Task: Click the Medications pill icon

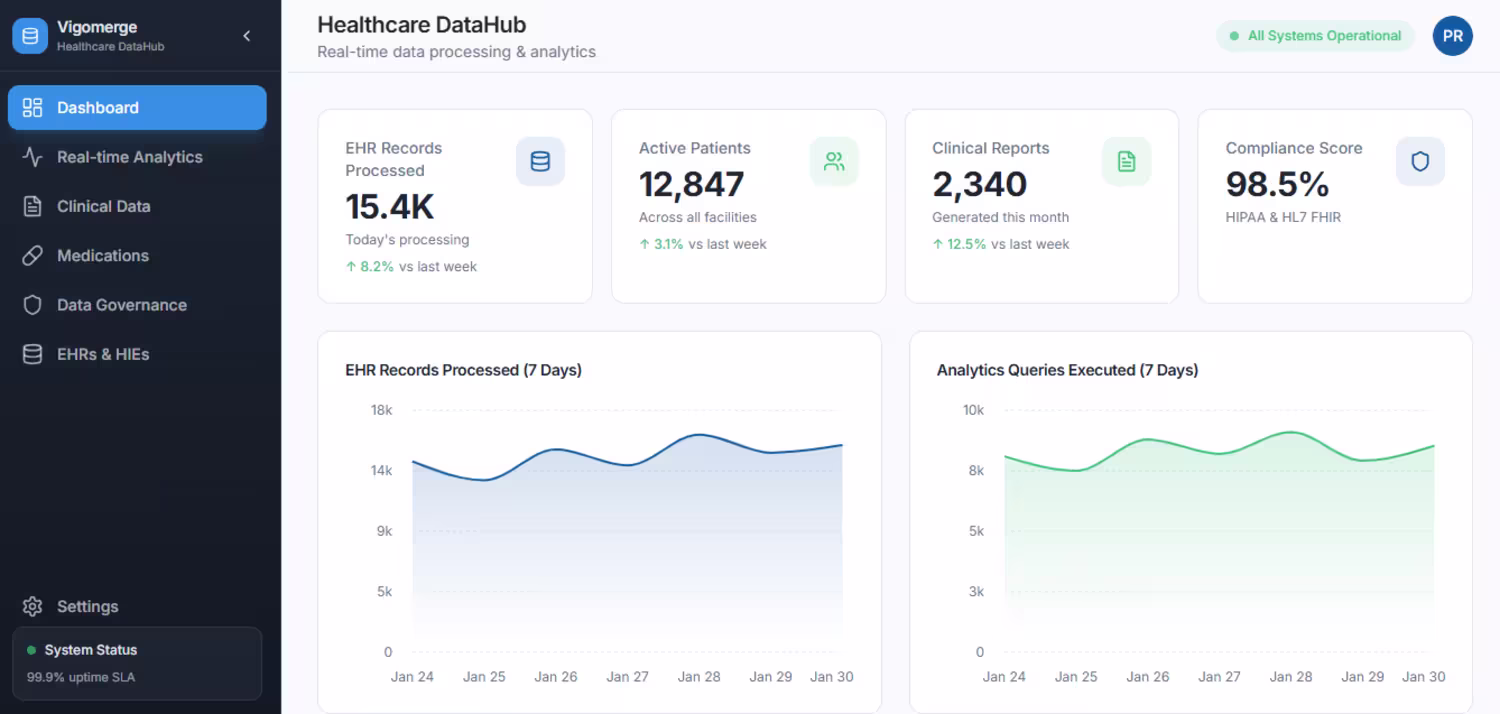Action: 33,256
